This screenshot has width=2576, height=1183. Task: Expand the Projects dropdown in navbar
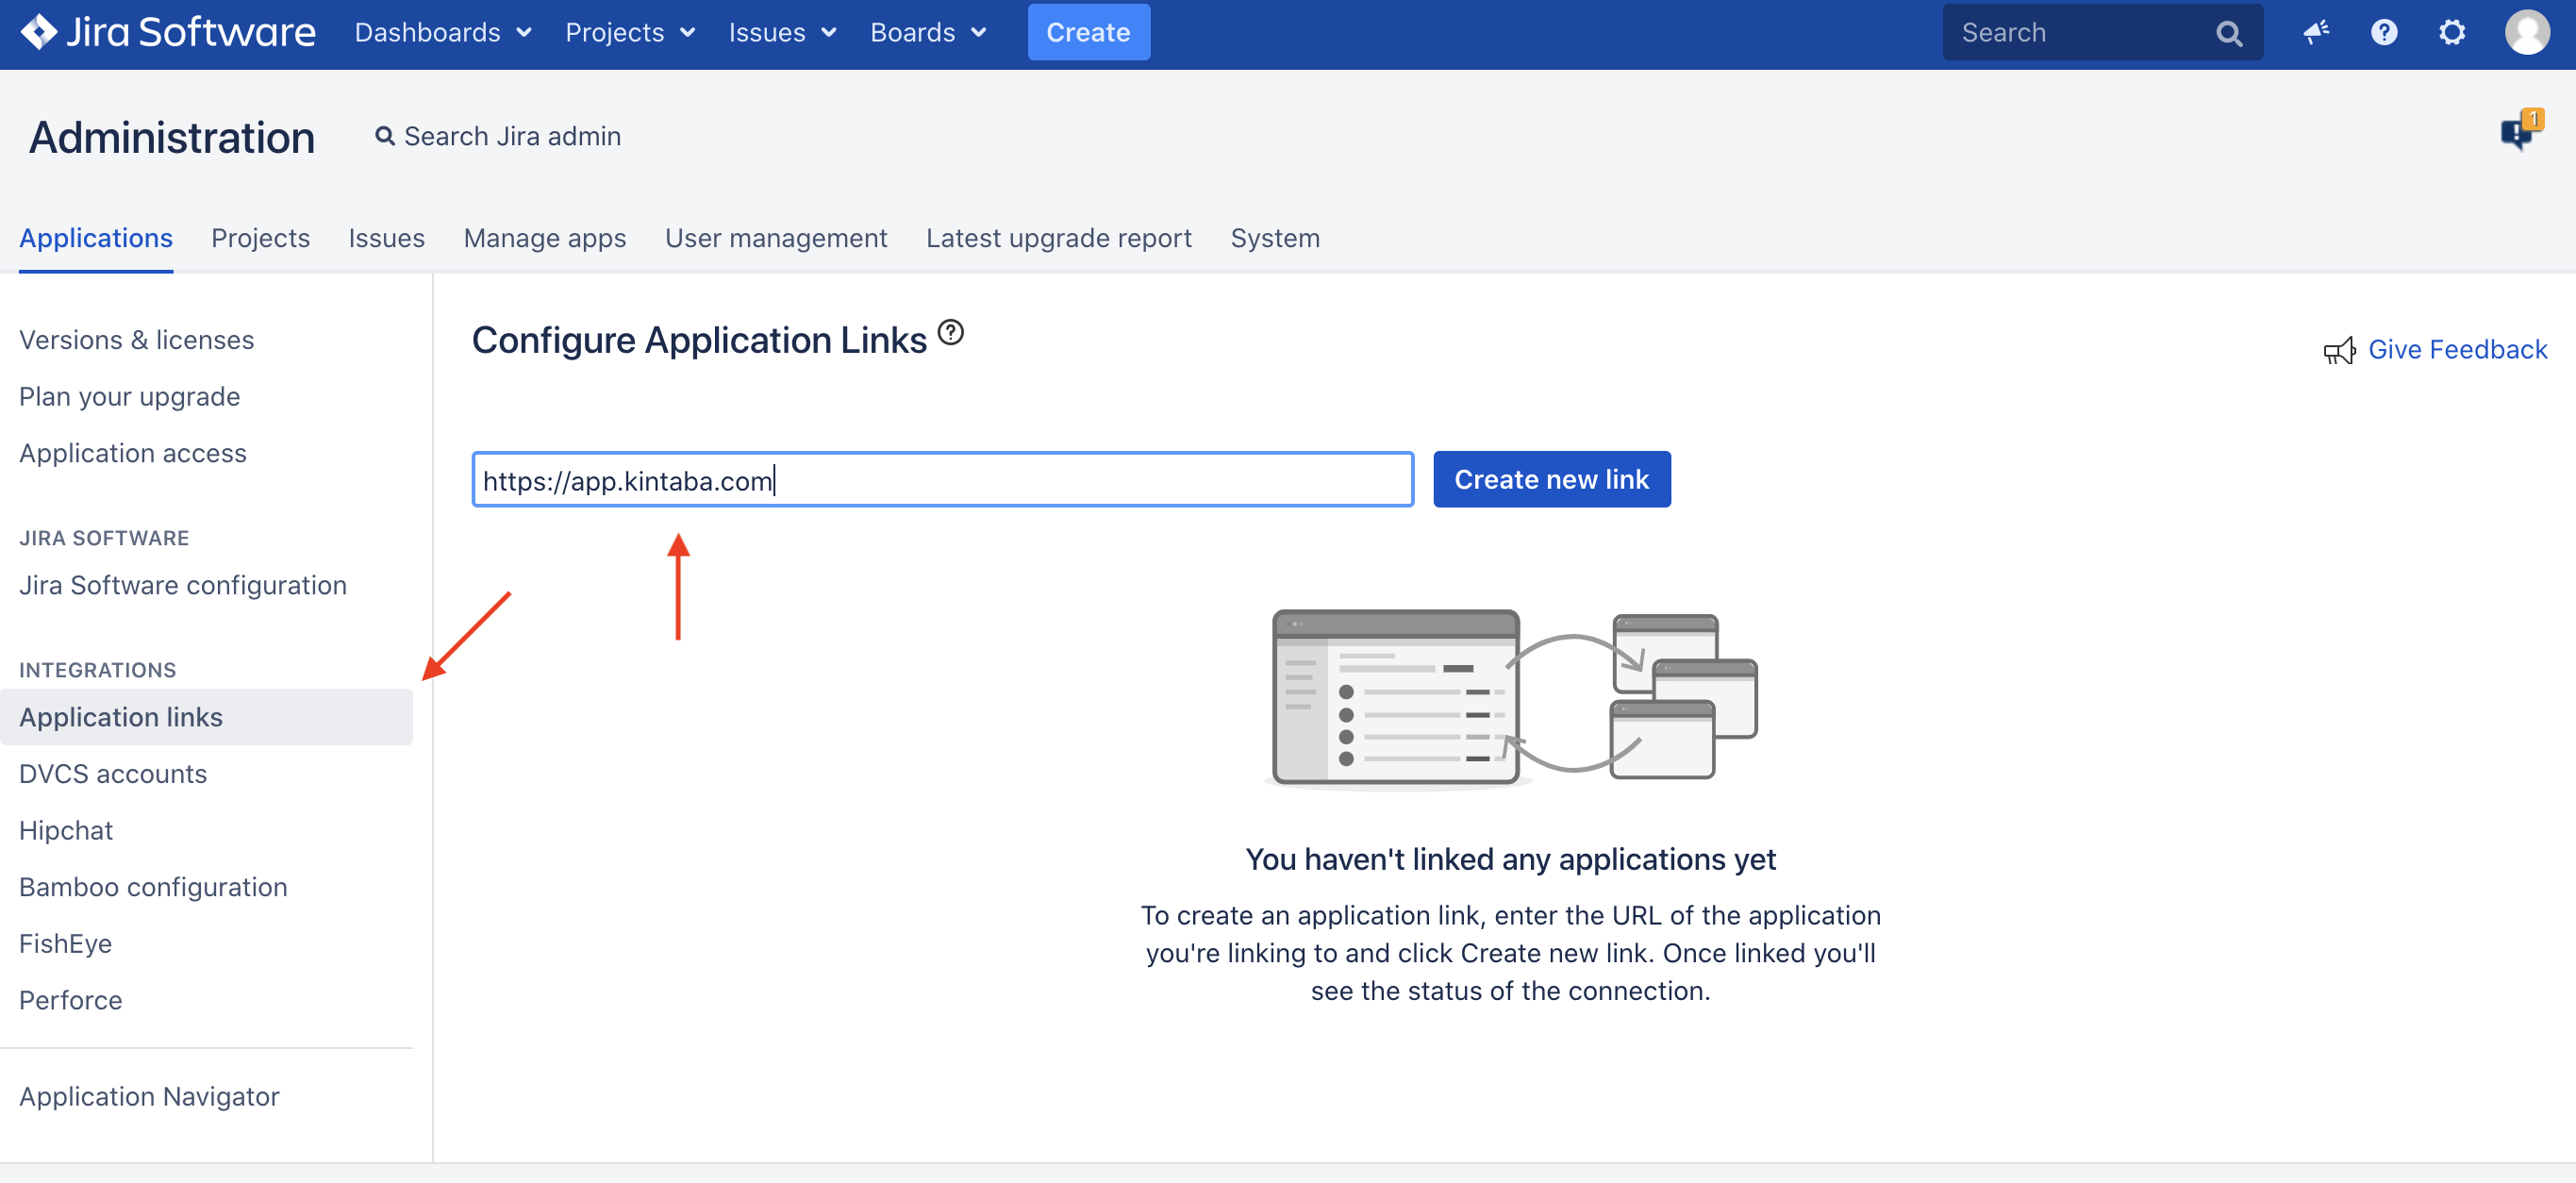tap(629, 33)
